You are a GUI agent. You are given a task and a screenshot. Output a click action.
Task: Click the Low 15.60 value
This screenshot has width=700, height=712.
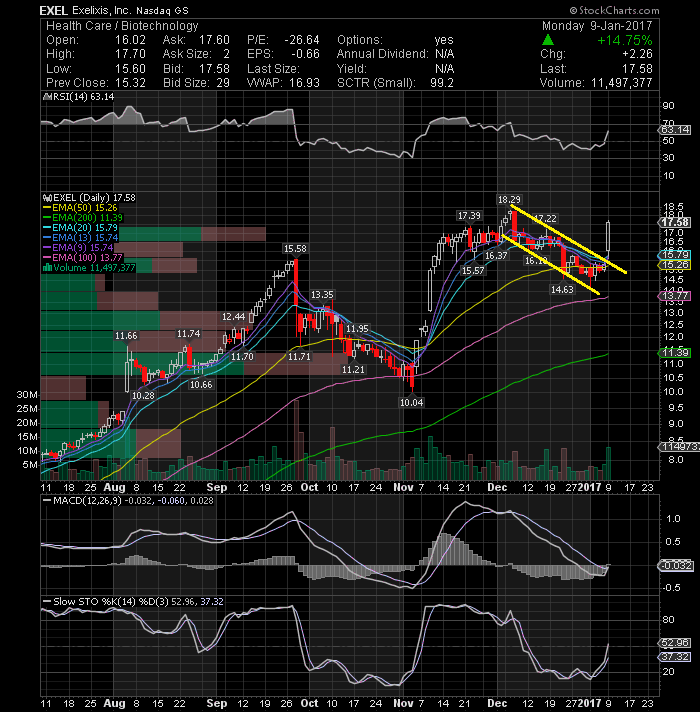coord(130,69)
